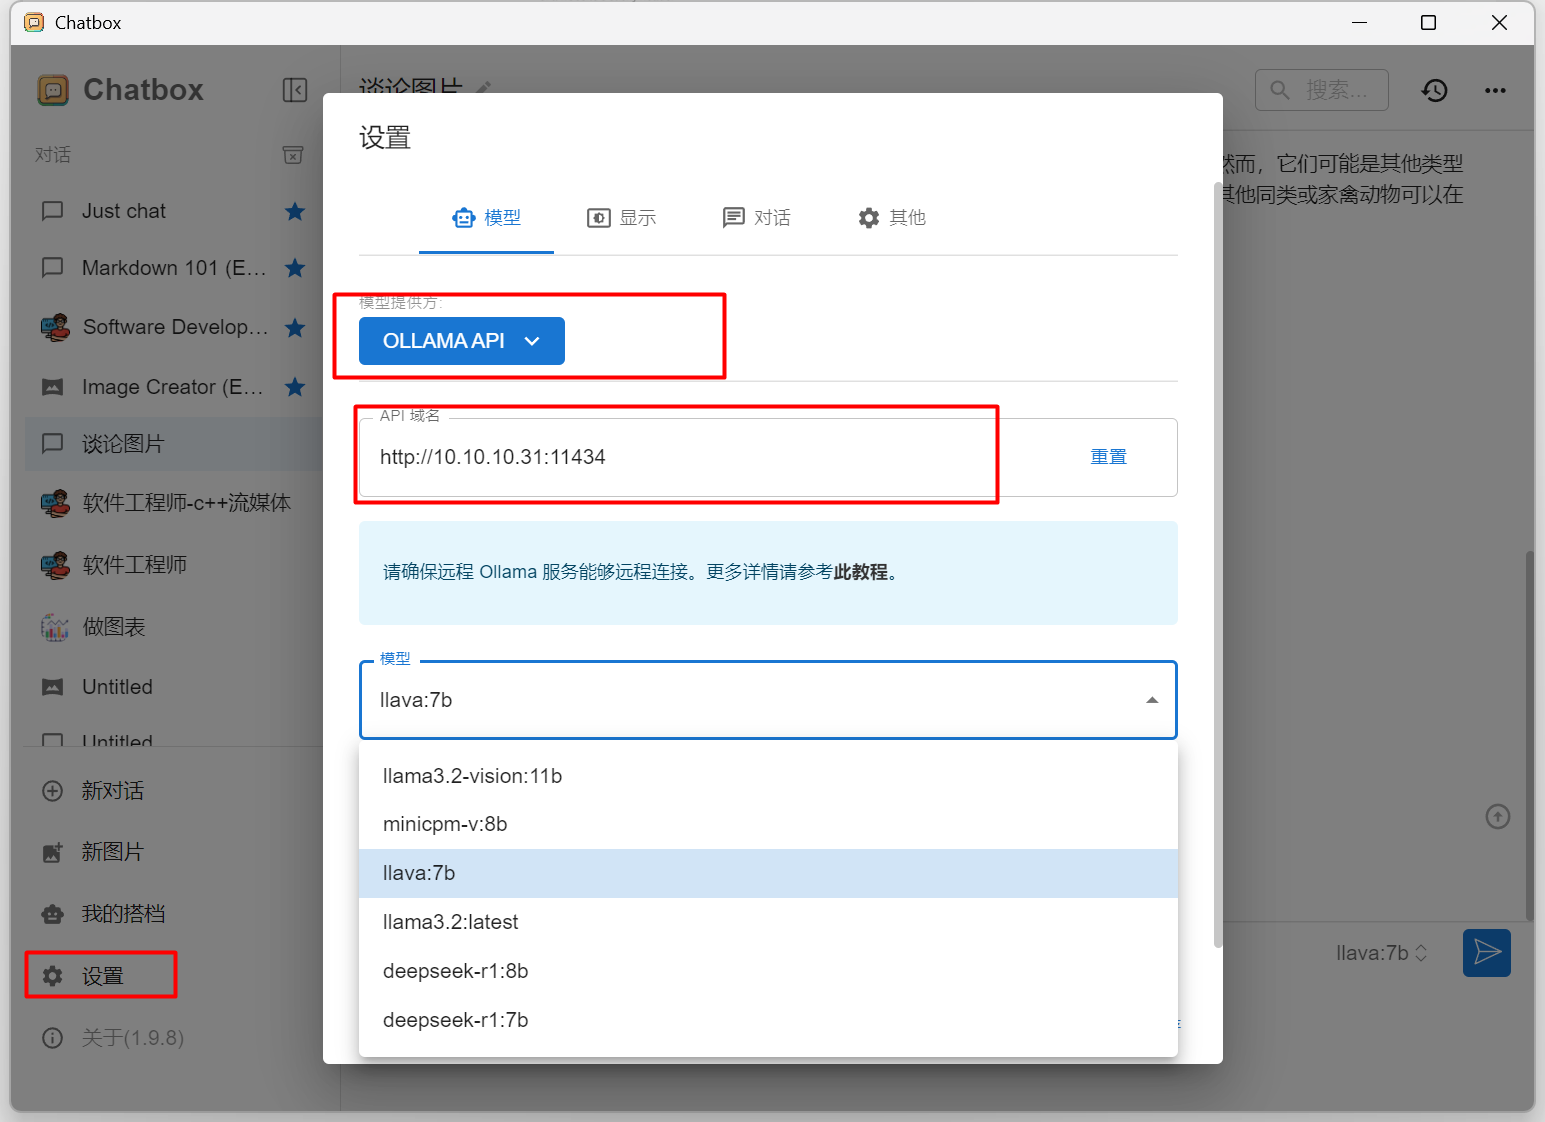Clear conversations with the trash icon
Screen dimensions: 1545x1122
click(292, 155)
